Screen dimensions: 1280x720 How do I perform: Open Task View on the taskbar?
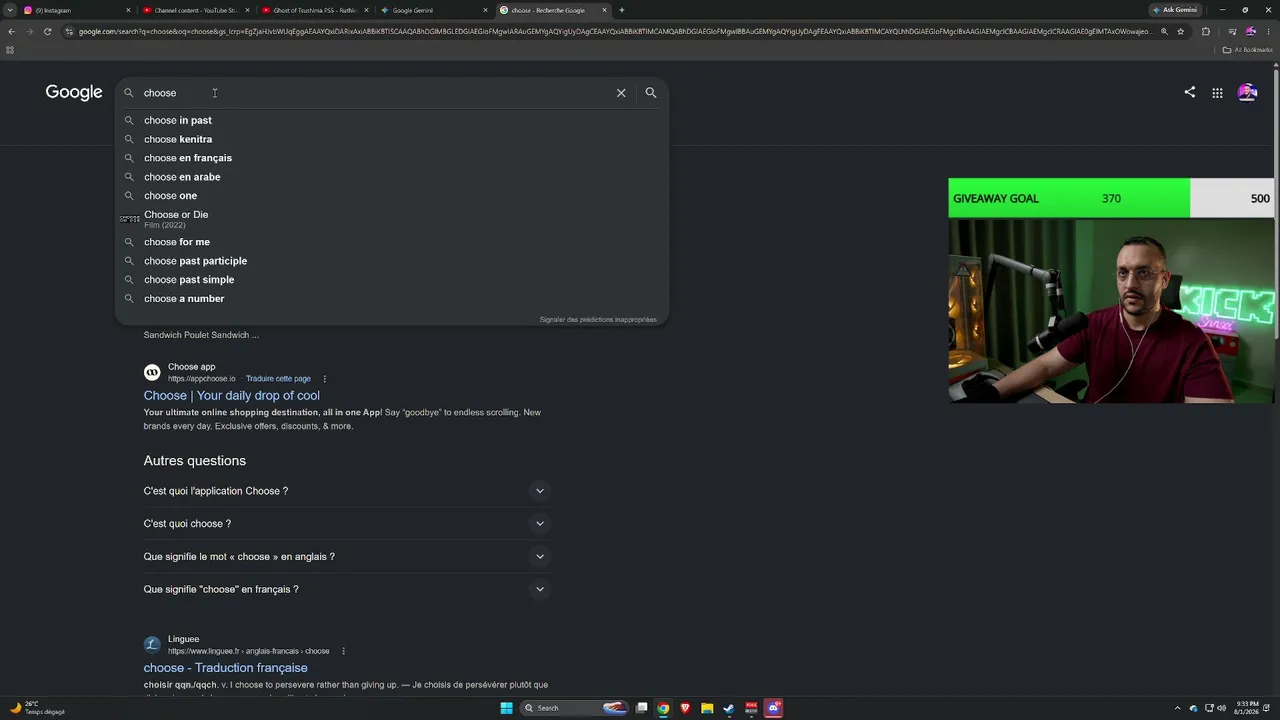[642, 708]
